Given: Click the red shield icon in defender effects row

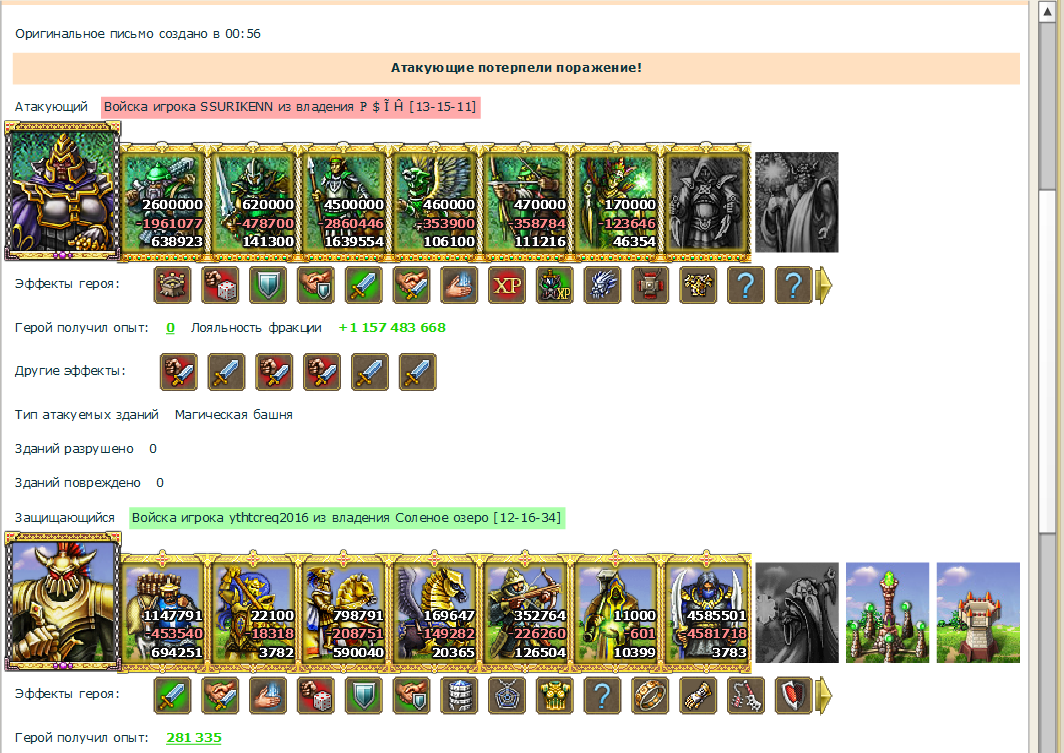Looking at the screenshot, I should 793,695.
